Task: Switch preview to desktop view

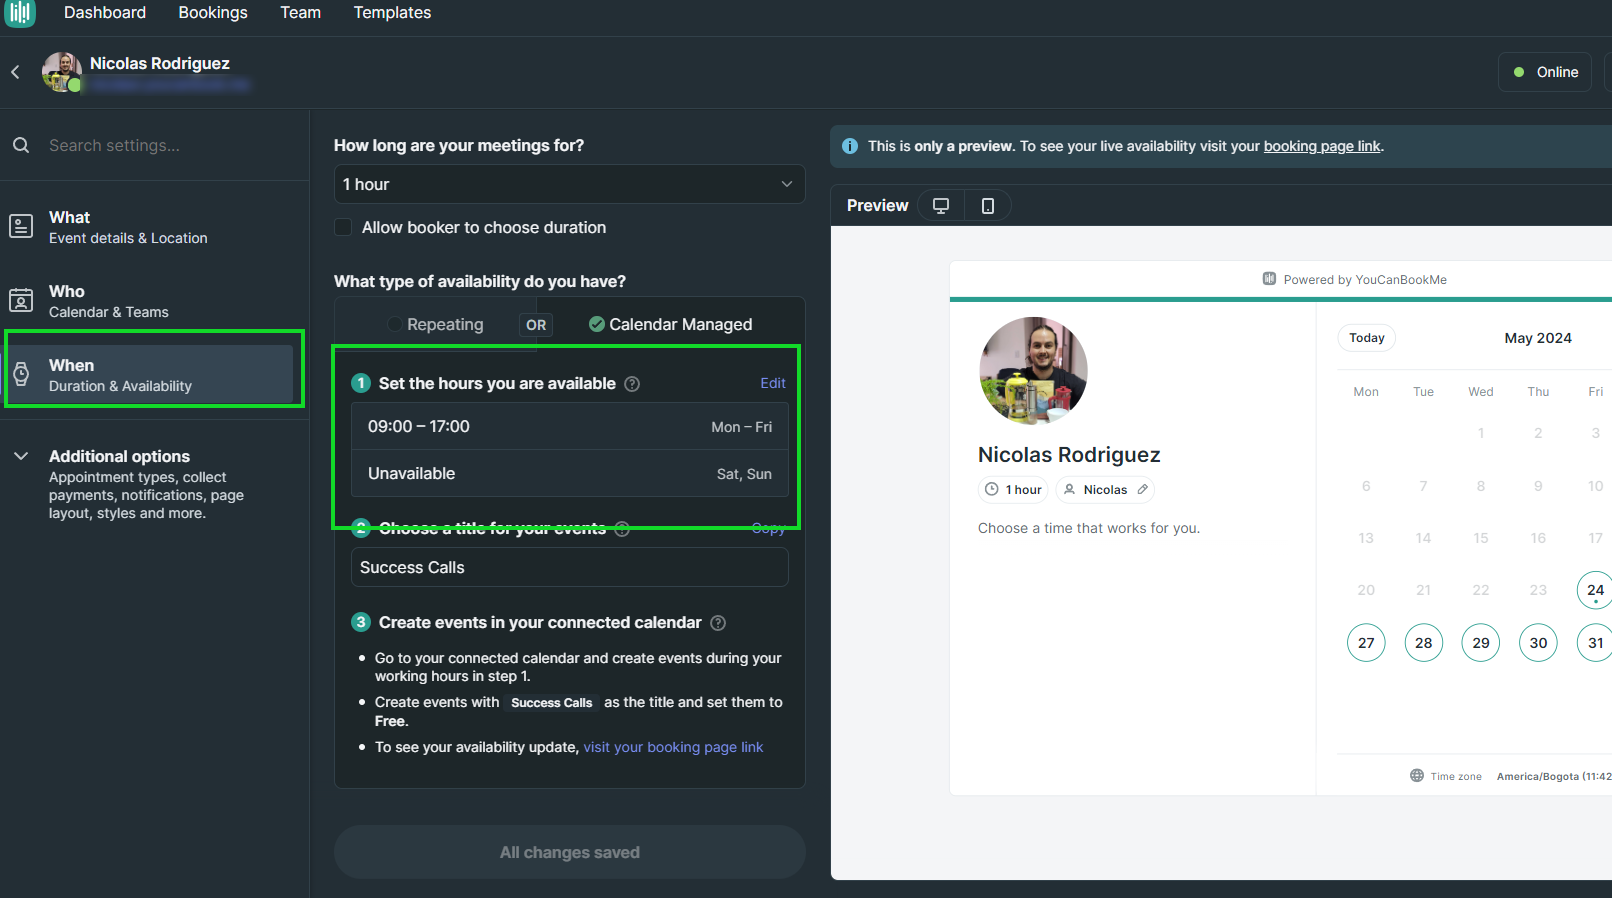Action: click(x=941, y=205)
